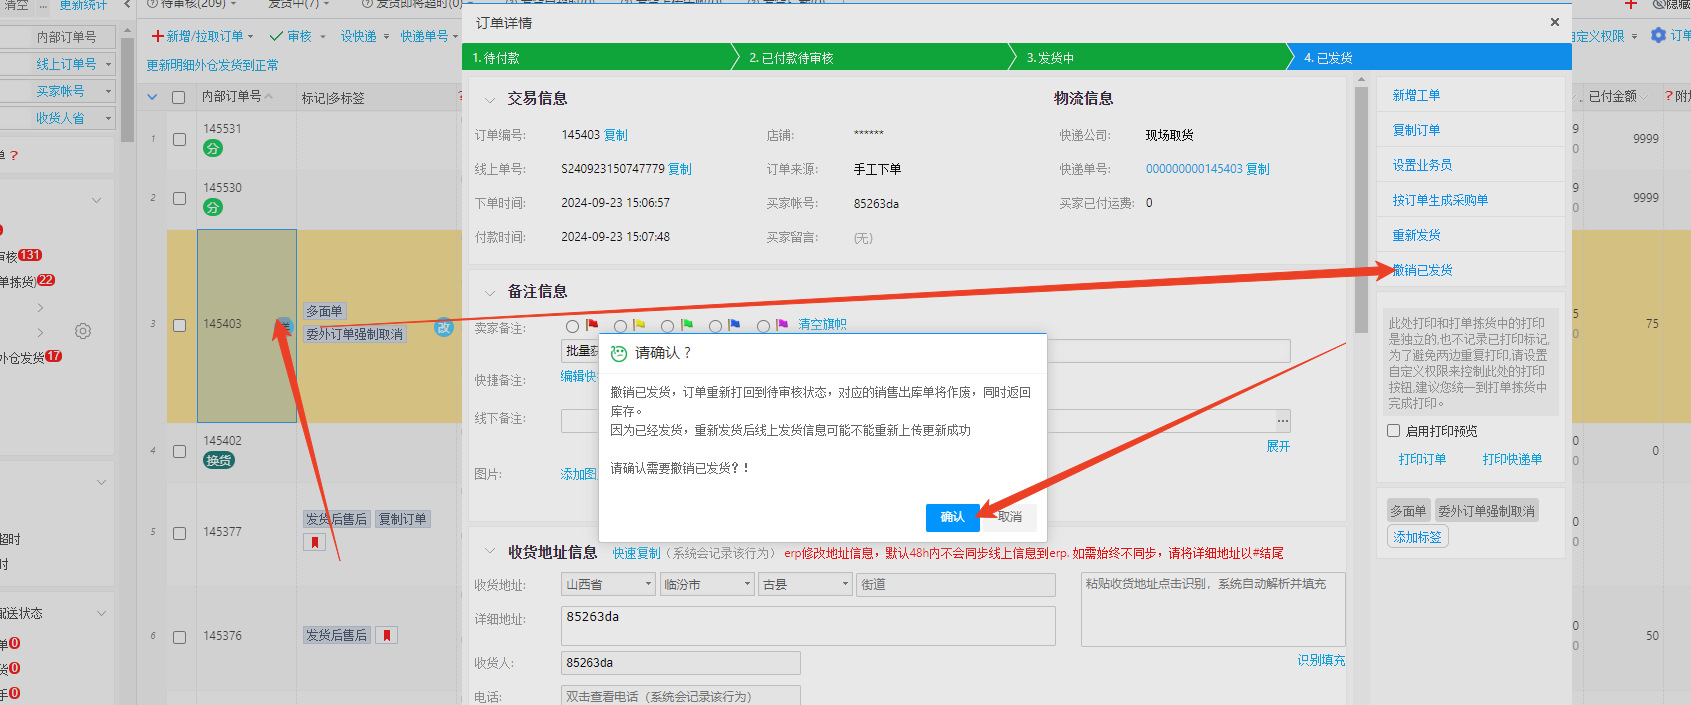Screen dimensions: 1691x705
Task: Click the 详细地址 input field
Action: pyautogui.click(x=808, y=625)
